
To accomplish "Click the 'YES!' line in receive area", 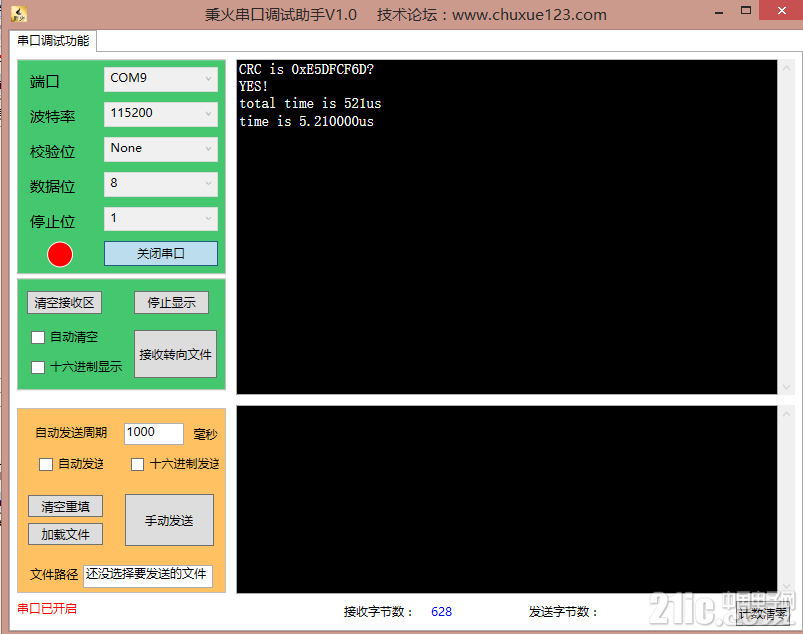I will [253, 86].
